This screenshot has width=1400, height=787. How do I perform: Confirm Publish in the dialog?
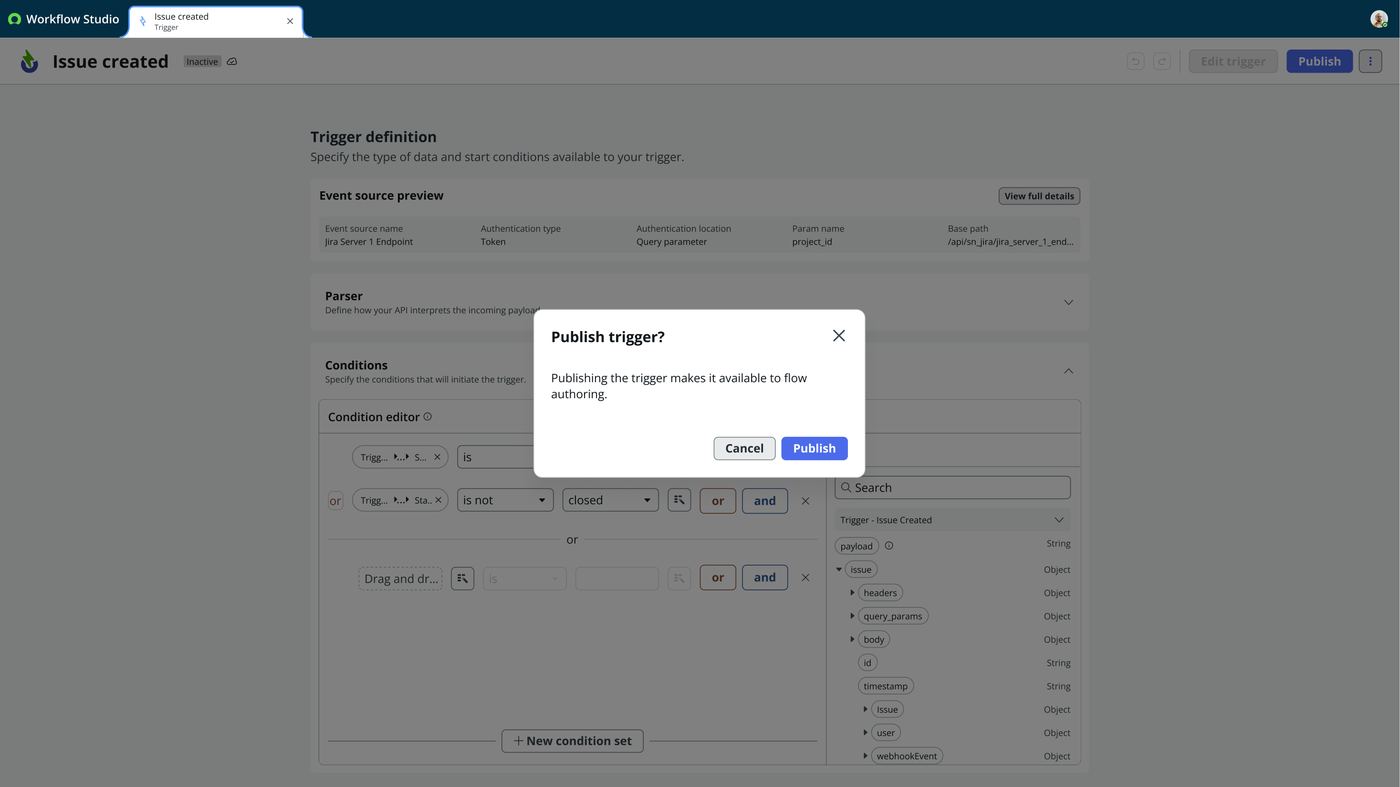tap(814, 448)
